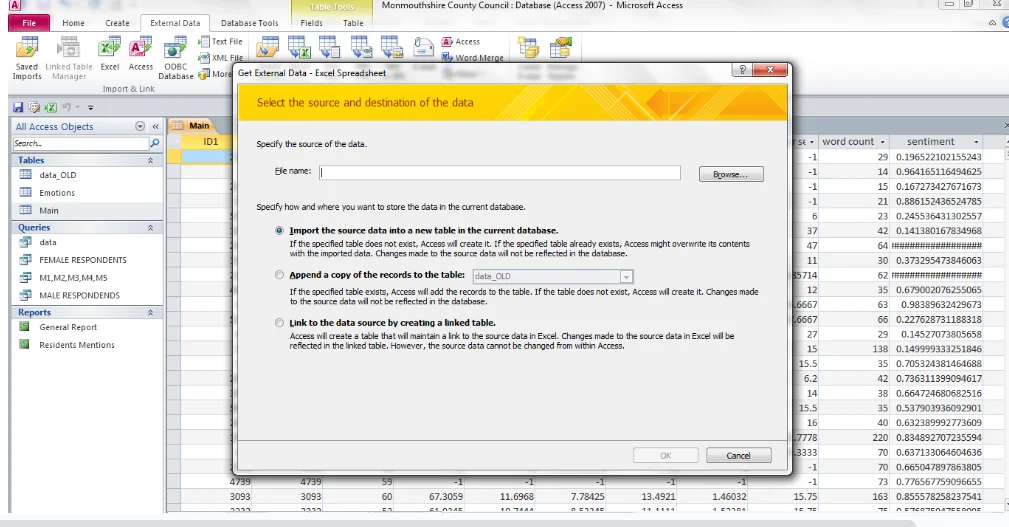Switch to the Fields tab
This screenshot has height=527, width=1009.
coord(311,23)
